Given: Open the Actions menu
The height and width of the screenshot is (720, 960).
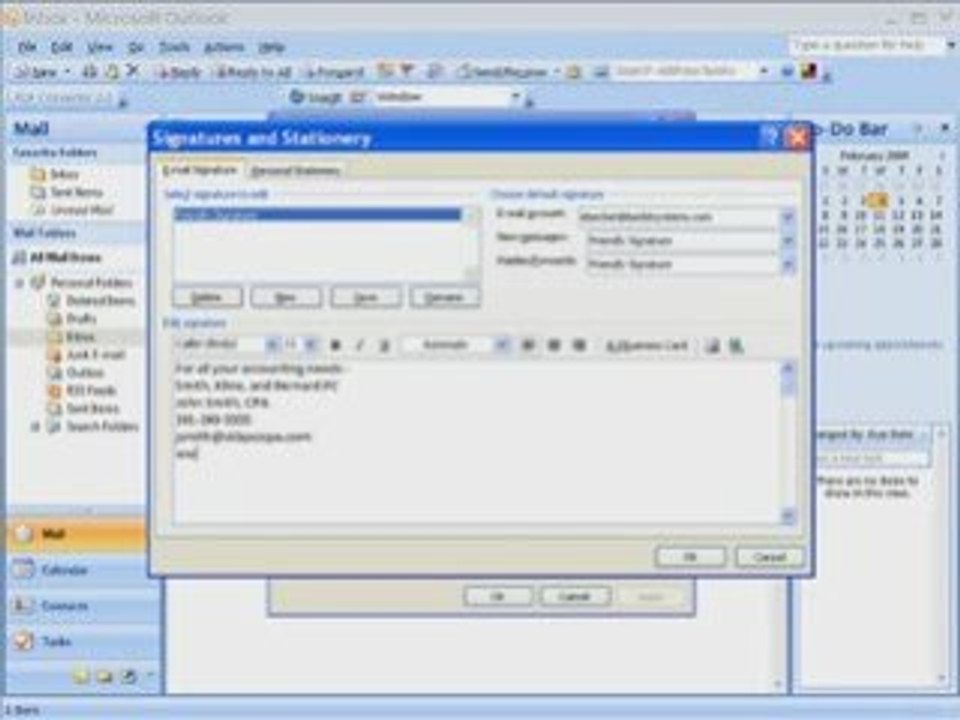Looking at the screenshot, I should [x=224, y=47].
